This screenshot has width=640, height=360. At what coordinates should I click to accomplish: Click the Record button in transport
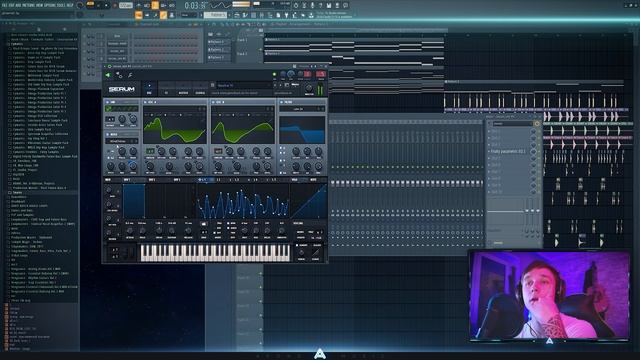115,6
